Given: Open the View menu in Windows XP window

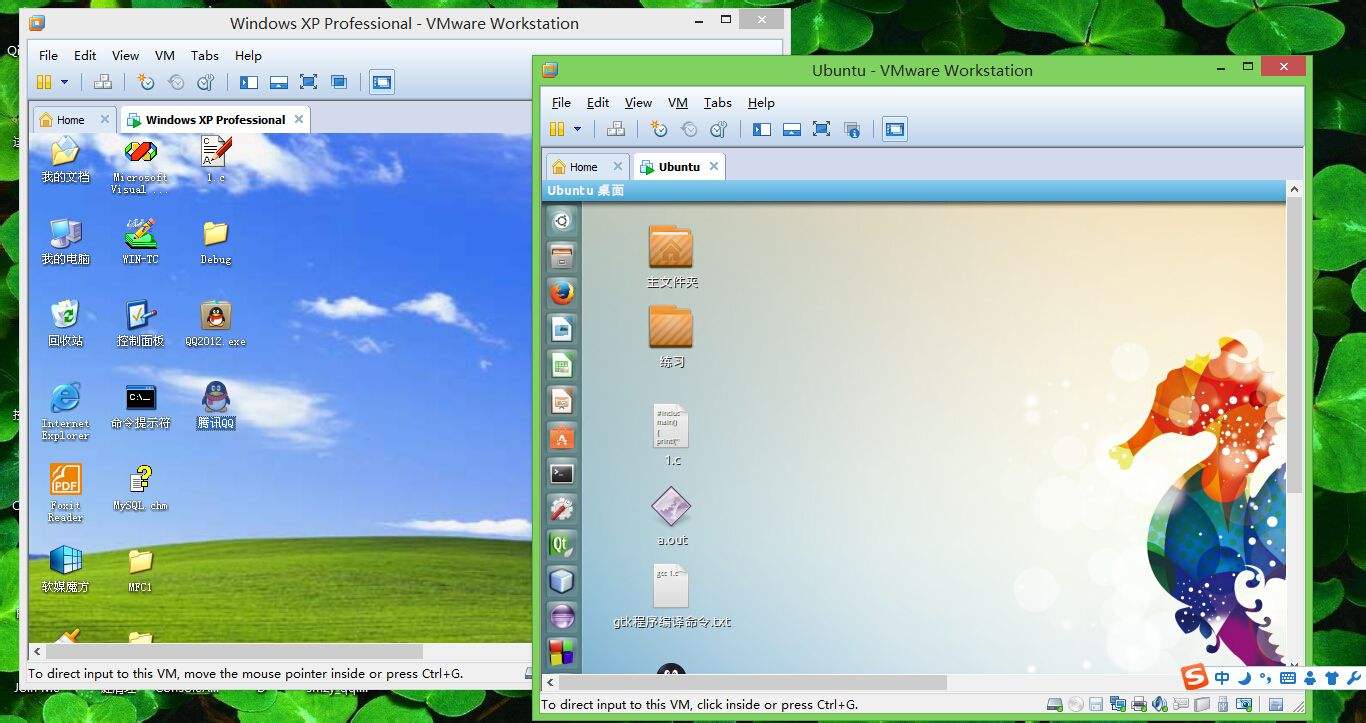Looking at the screenshot, I should [x=125, y=56].
